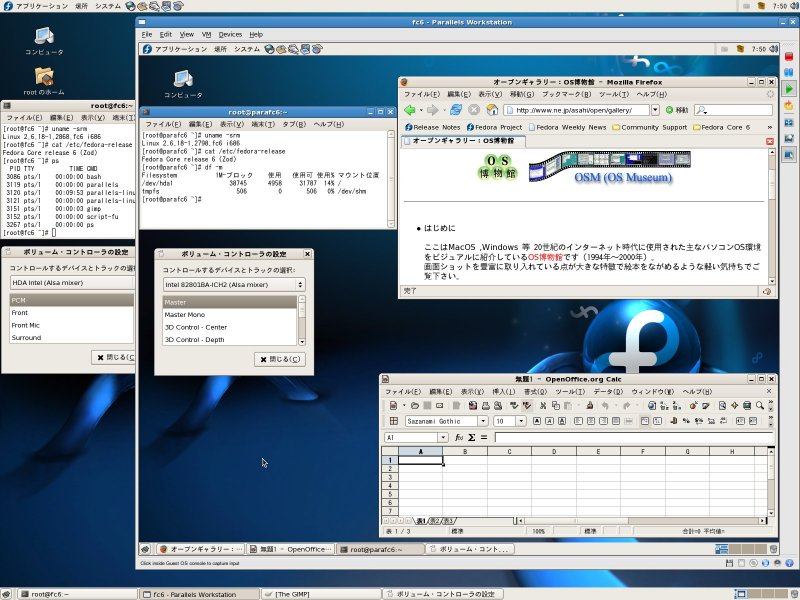Click the Calc Cut scissors icon
The height and width of the screenshot is (600, 800).
[x=543, y=406]
